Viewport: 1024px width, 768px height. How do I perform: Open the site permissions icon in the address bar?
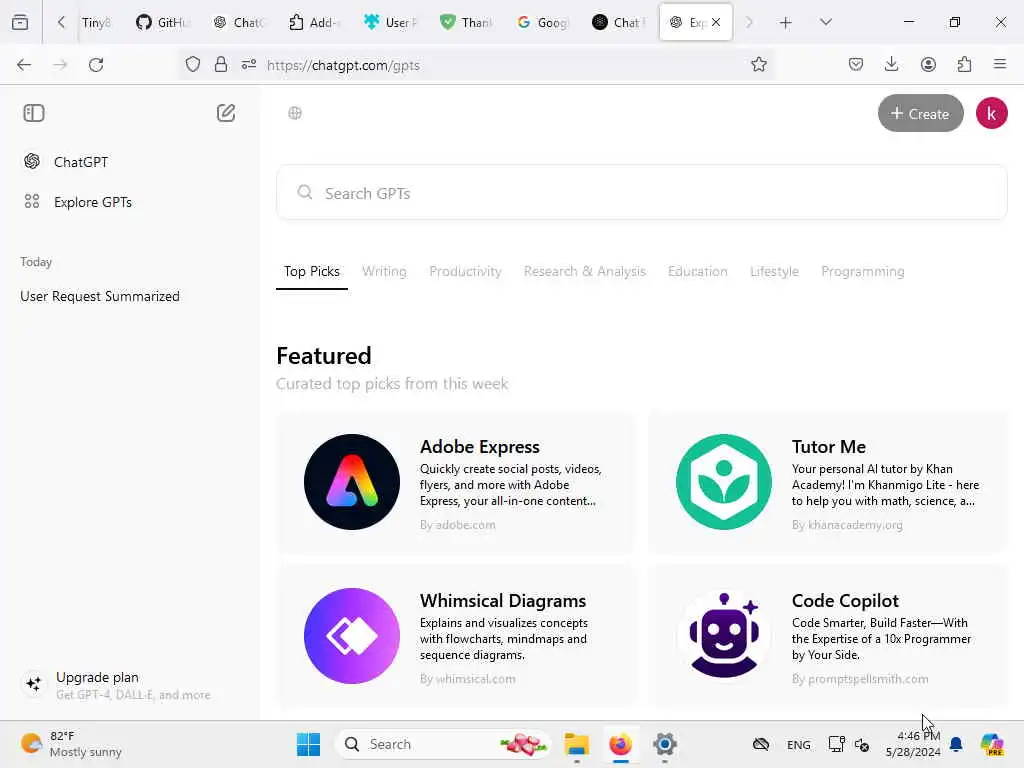249,65
